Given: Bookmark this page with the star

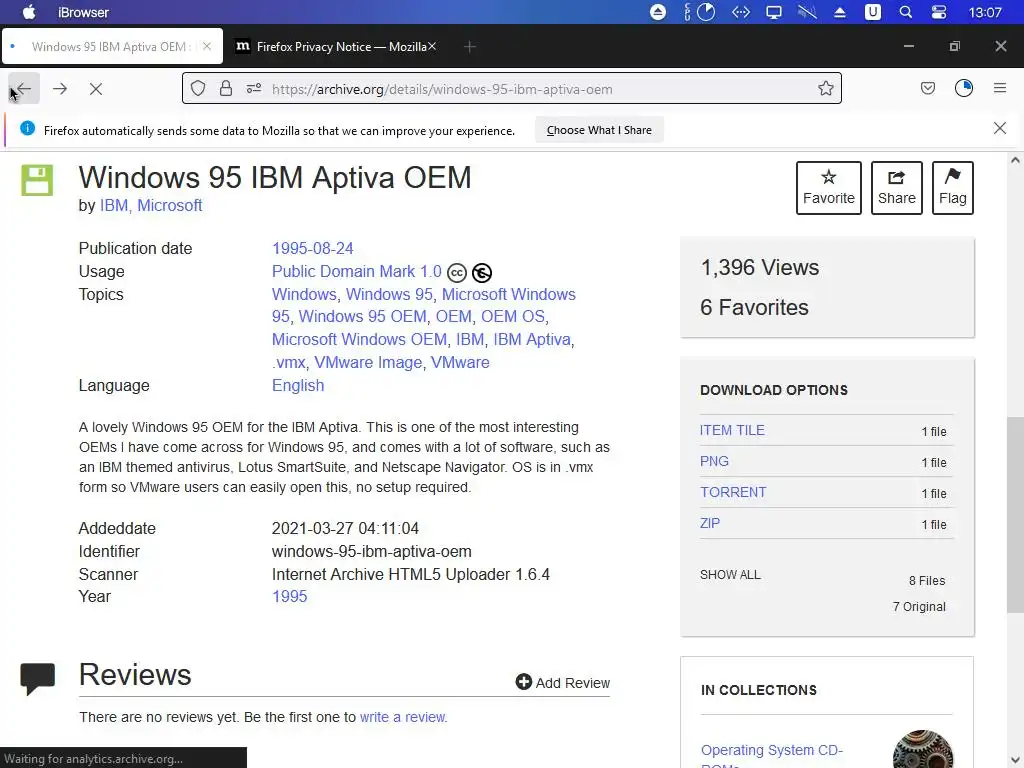Looking at the screenshot, I should pos(825,88).
